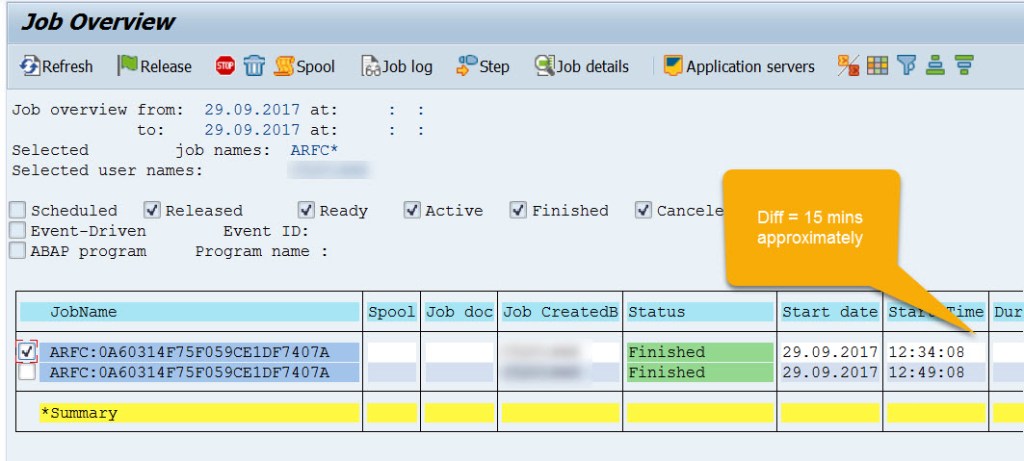Select the job row started at 12:49:08
The image size is (1024, 461).
pyautogui.click(x=27, y=372)
